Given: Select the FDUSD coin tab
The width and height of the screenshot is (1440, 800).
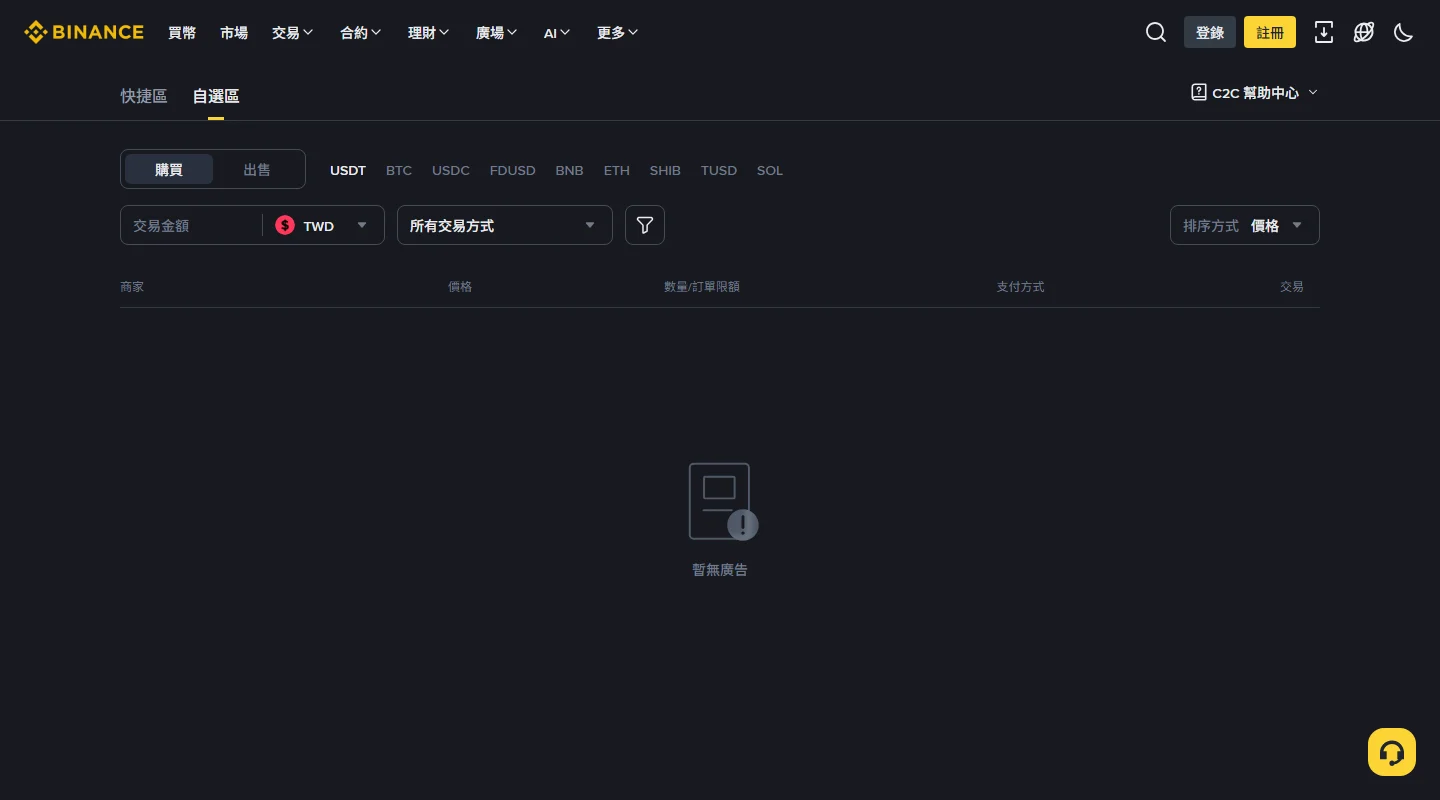Looking at the screenshot, I should coord(513,170).
